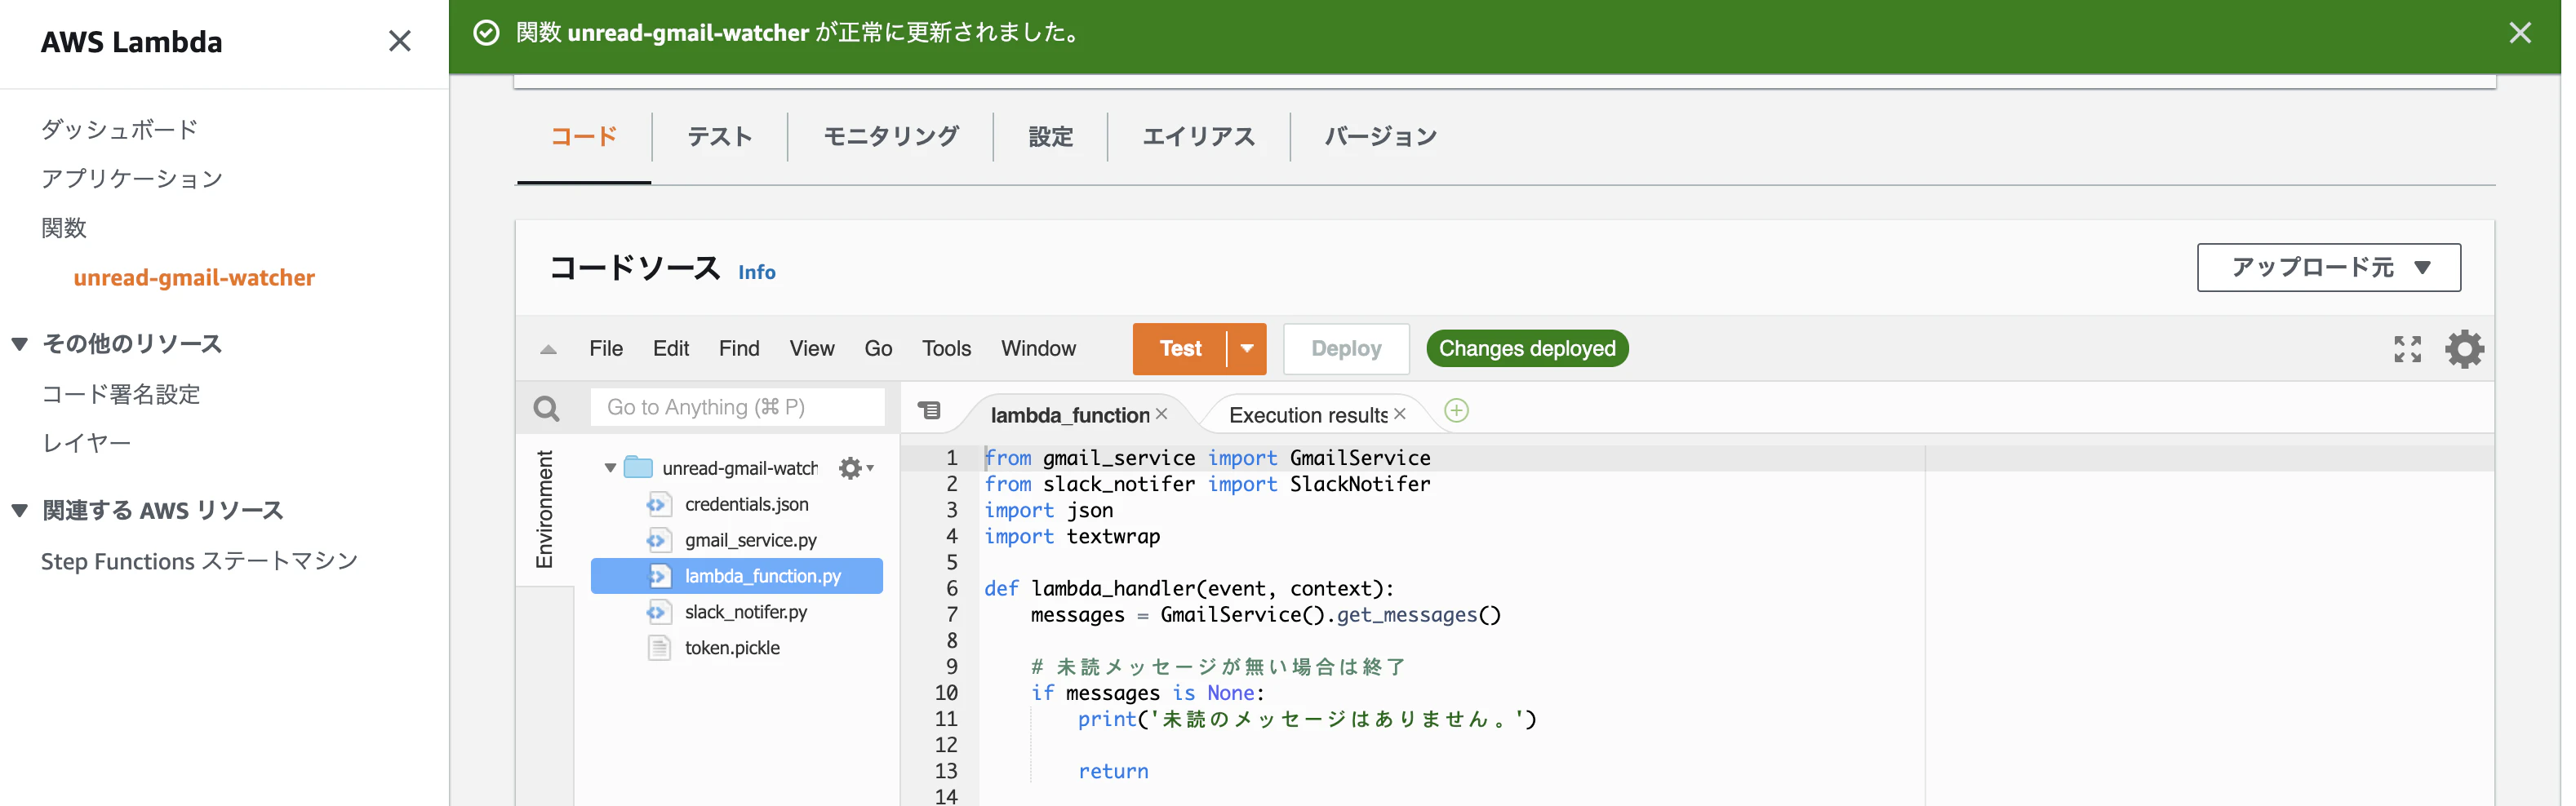Collapse the その他のリソース section

click(x=19, y=344)
